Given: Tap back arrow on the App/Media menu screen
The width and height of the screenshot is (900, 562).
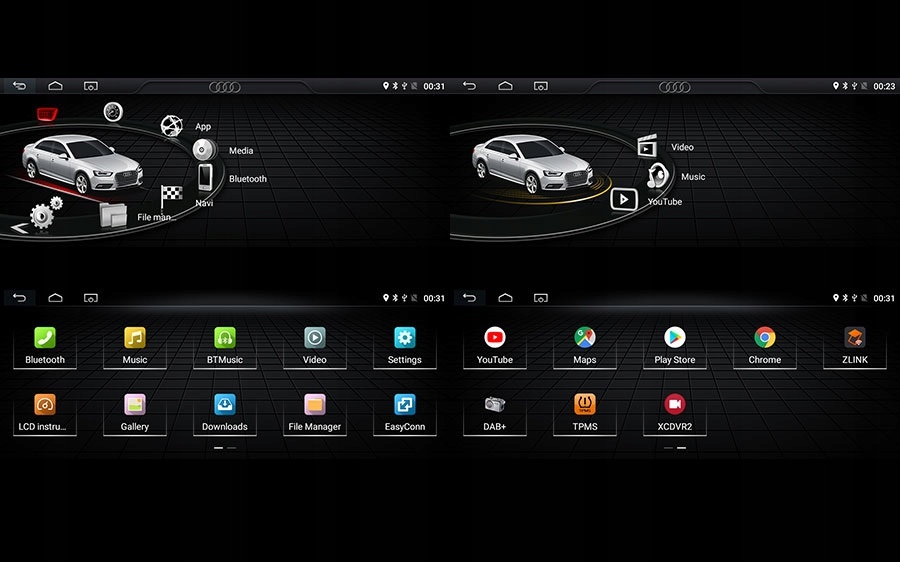Looking at the screenshot, I should coord(20,86).
